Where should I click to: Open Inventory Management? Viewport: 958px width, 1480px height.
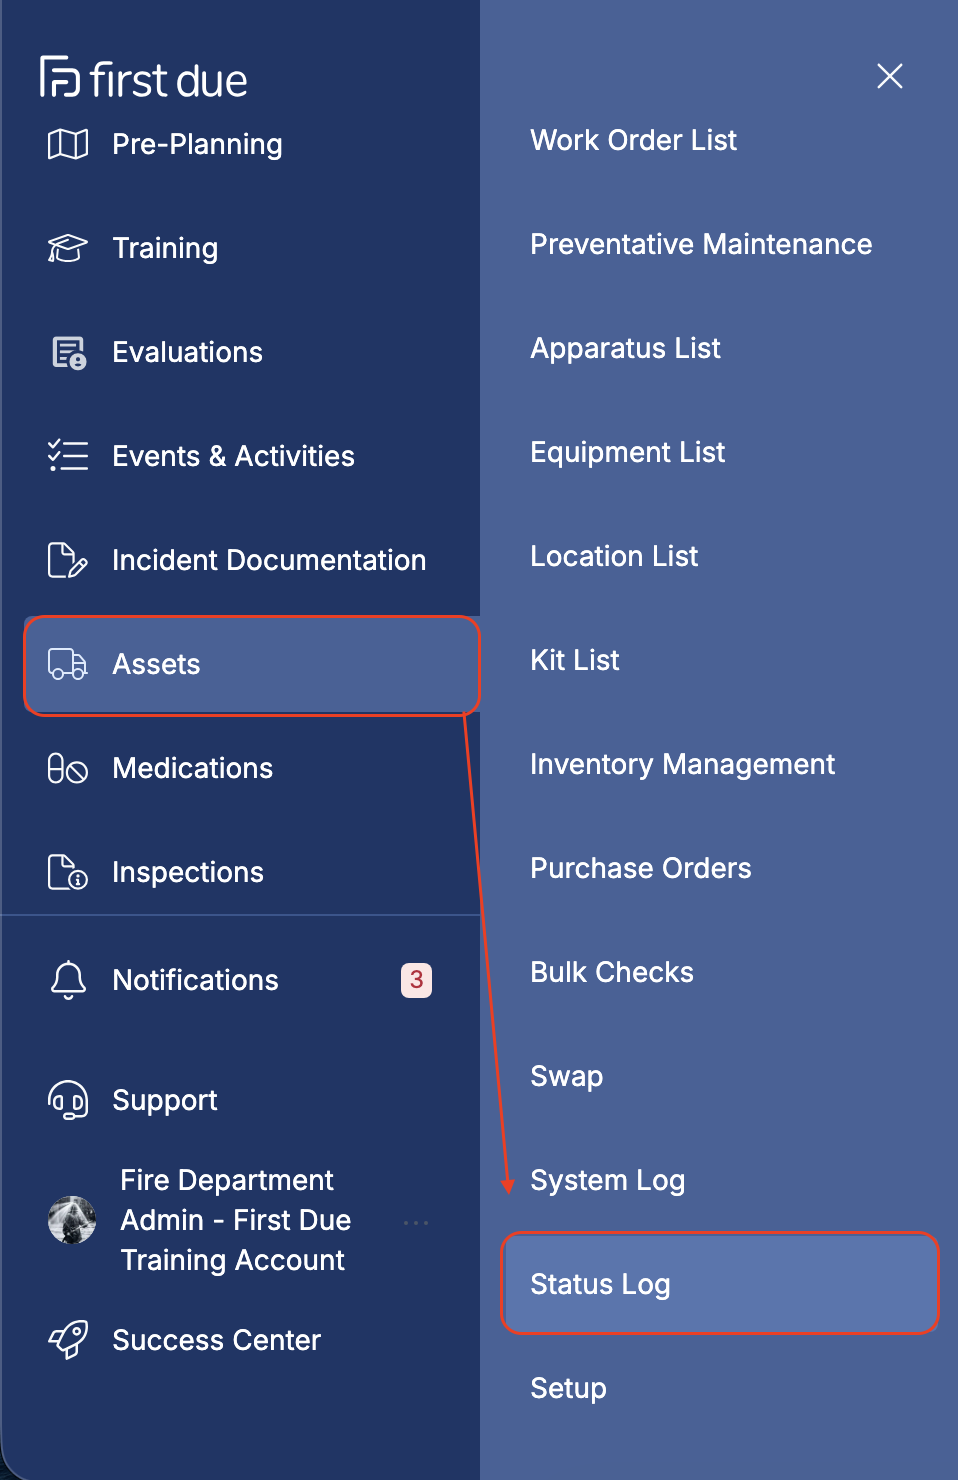682,764
